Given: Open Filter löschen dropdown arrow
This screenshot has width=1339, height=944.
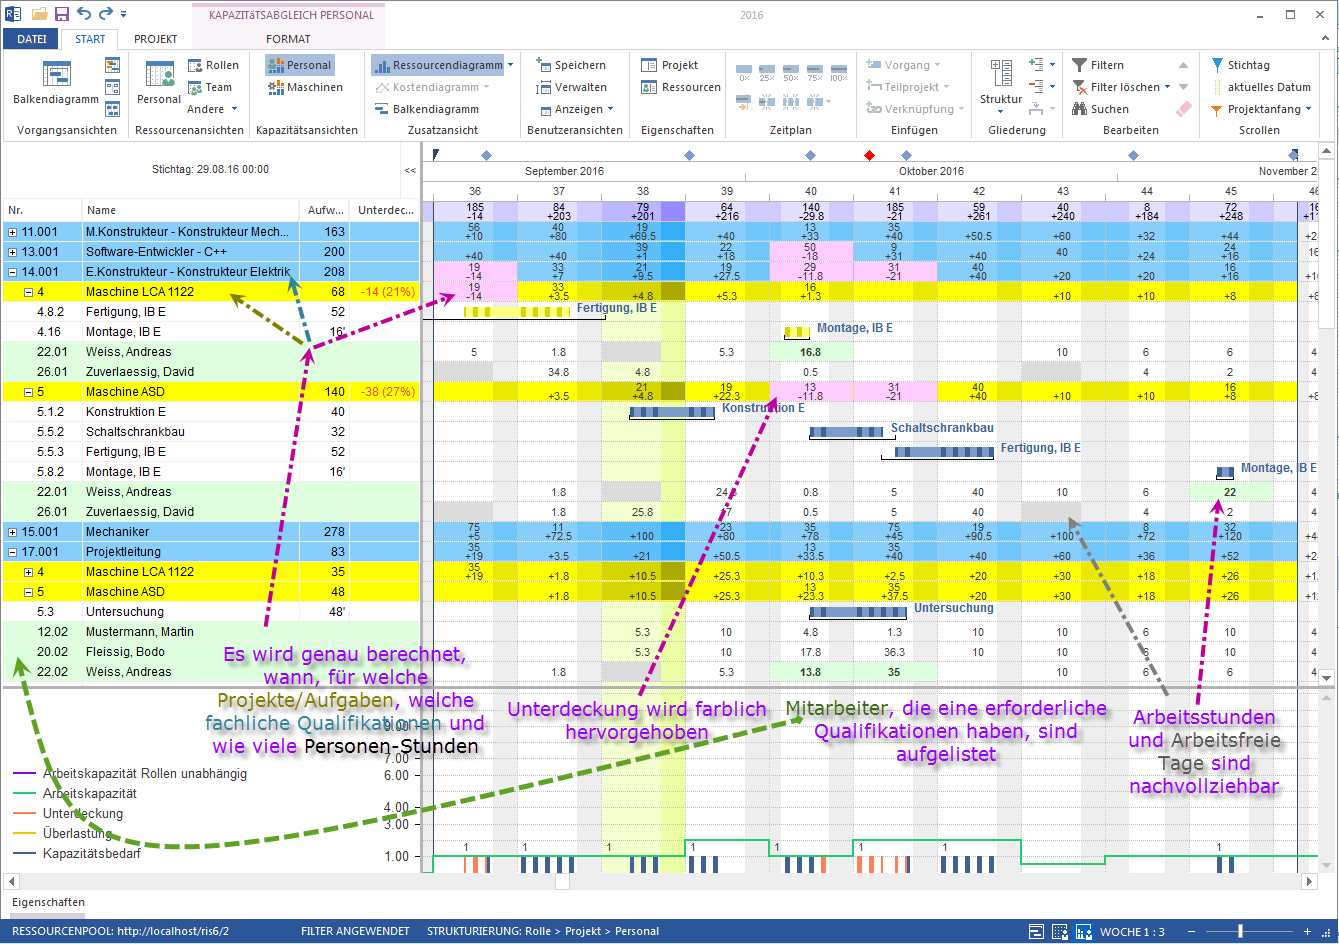Looking at the screenshot, I should click(1167, 87).
